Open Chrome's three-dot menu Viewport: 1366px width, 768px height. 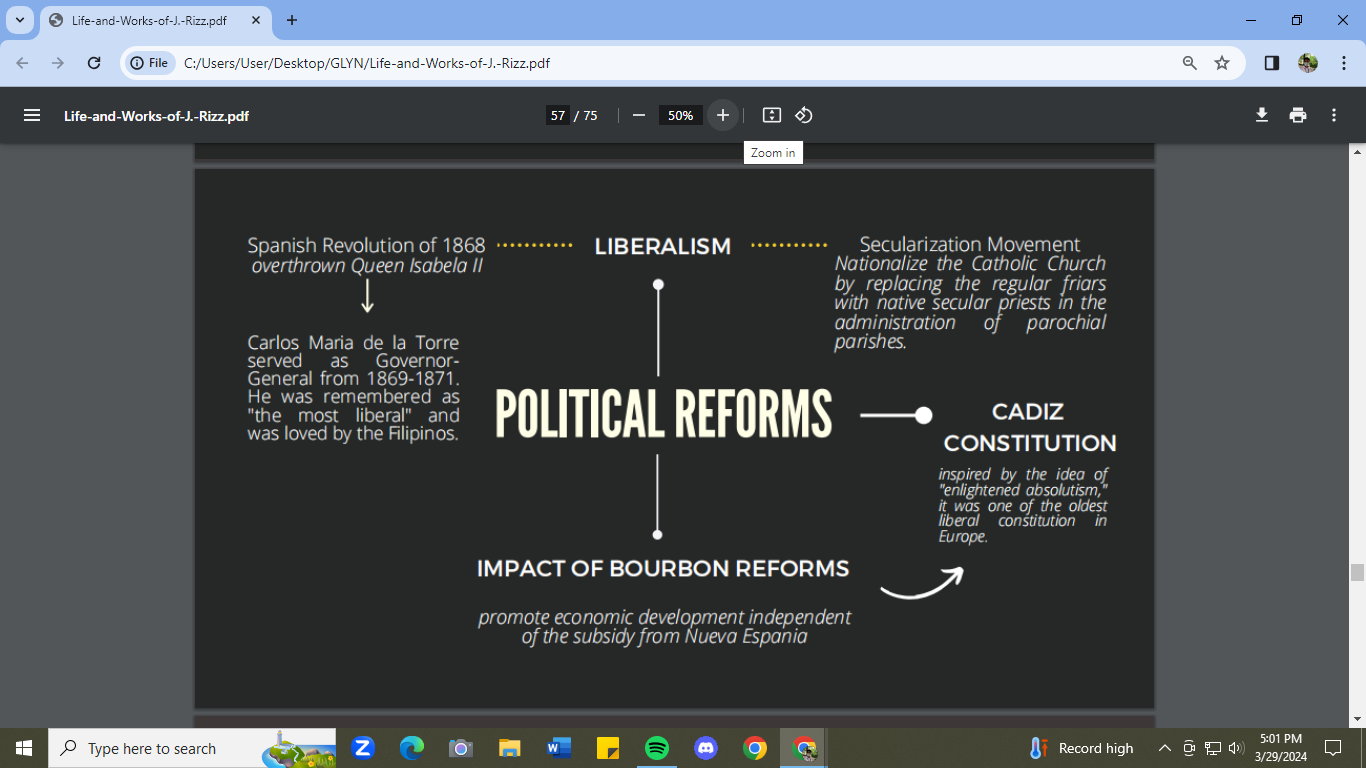coord(1342,63)
